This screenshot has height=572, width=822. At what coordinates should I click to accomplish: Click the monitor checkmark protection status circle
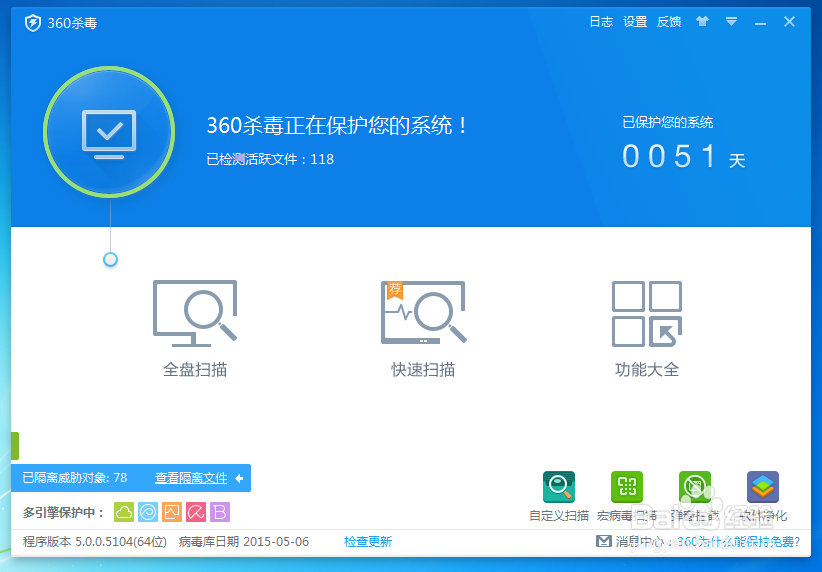click(x=109, y=132)
